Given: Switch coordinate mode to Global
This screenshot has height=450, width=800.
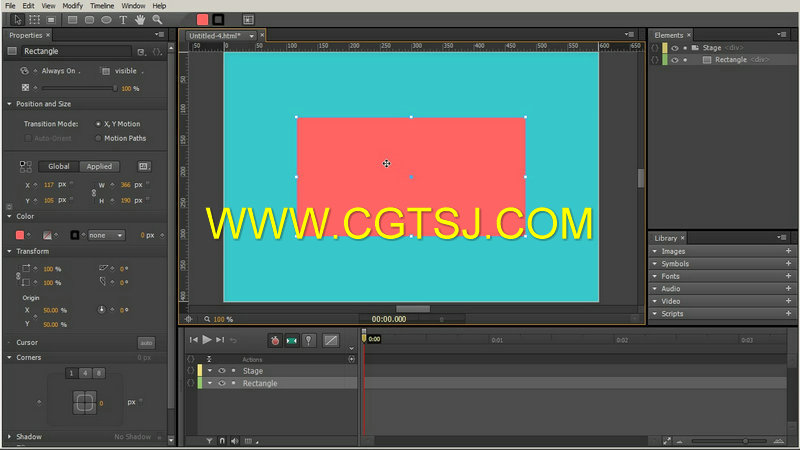Looking at the screenshot, I should point(59,166).
